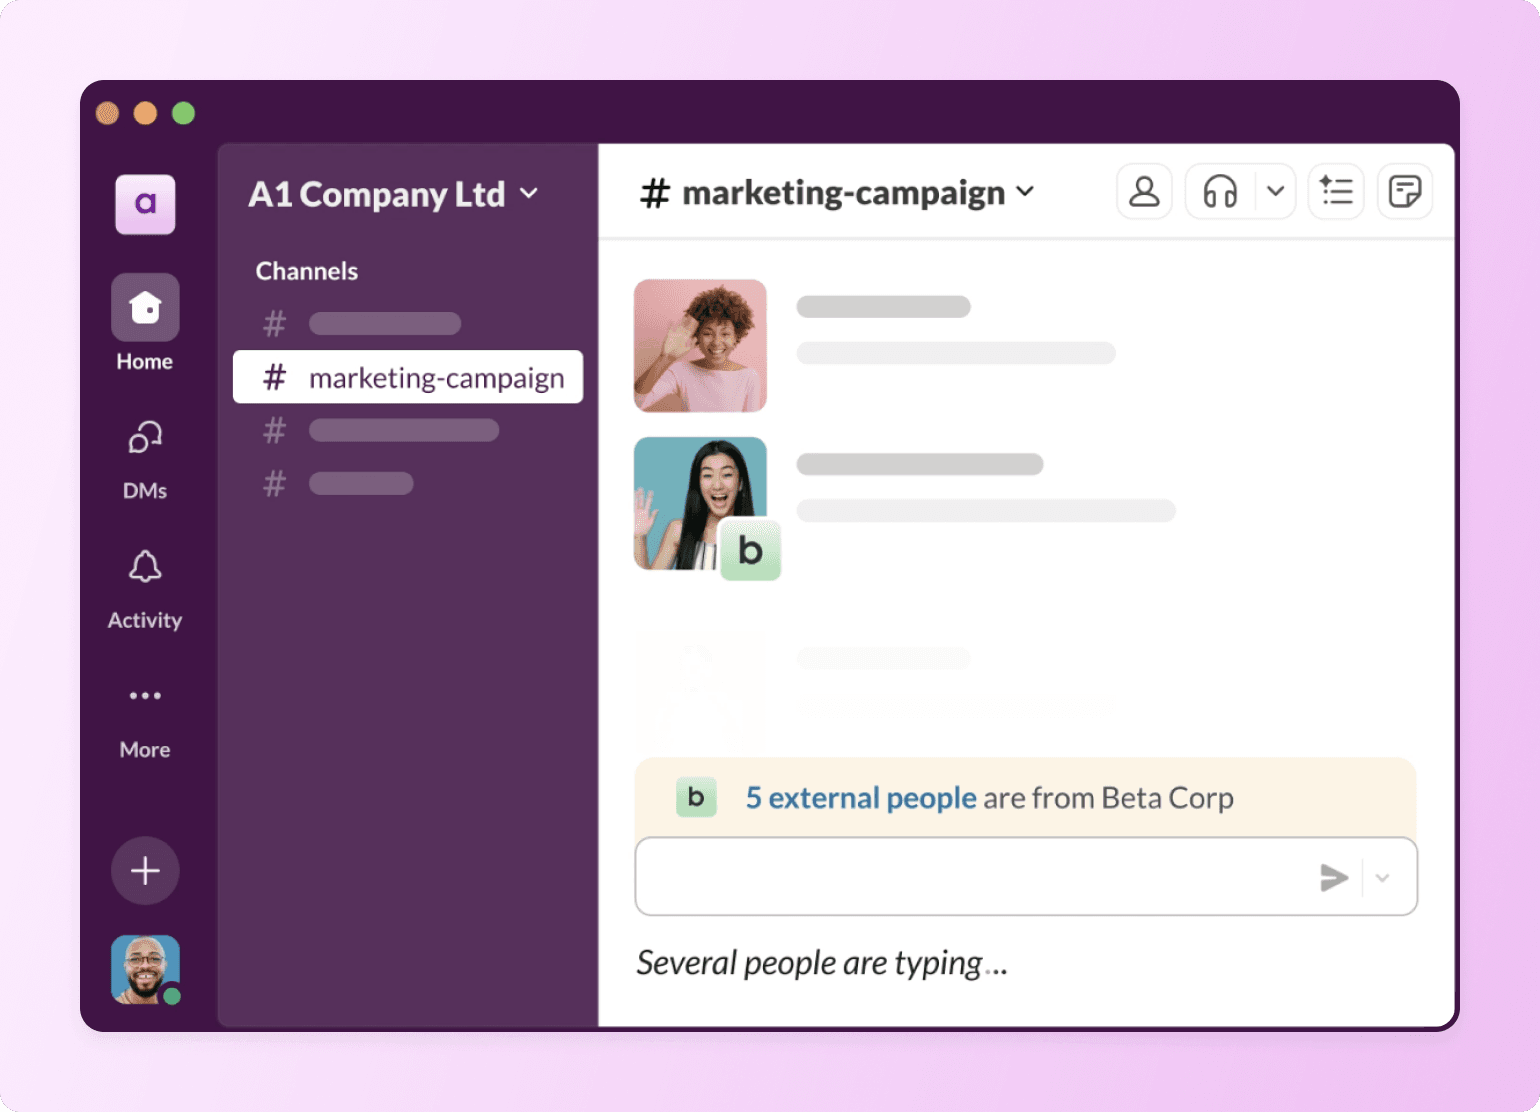This screenshot has width=1540, height=1112.
Task: Open your profile picture at sidebar bottom
Action: coord(144,968)
